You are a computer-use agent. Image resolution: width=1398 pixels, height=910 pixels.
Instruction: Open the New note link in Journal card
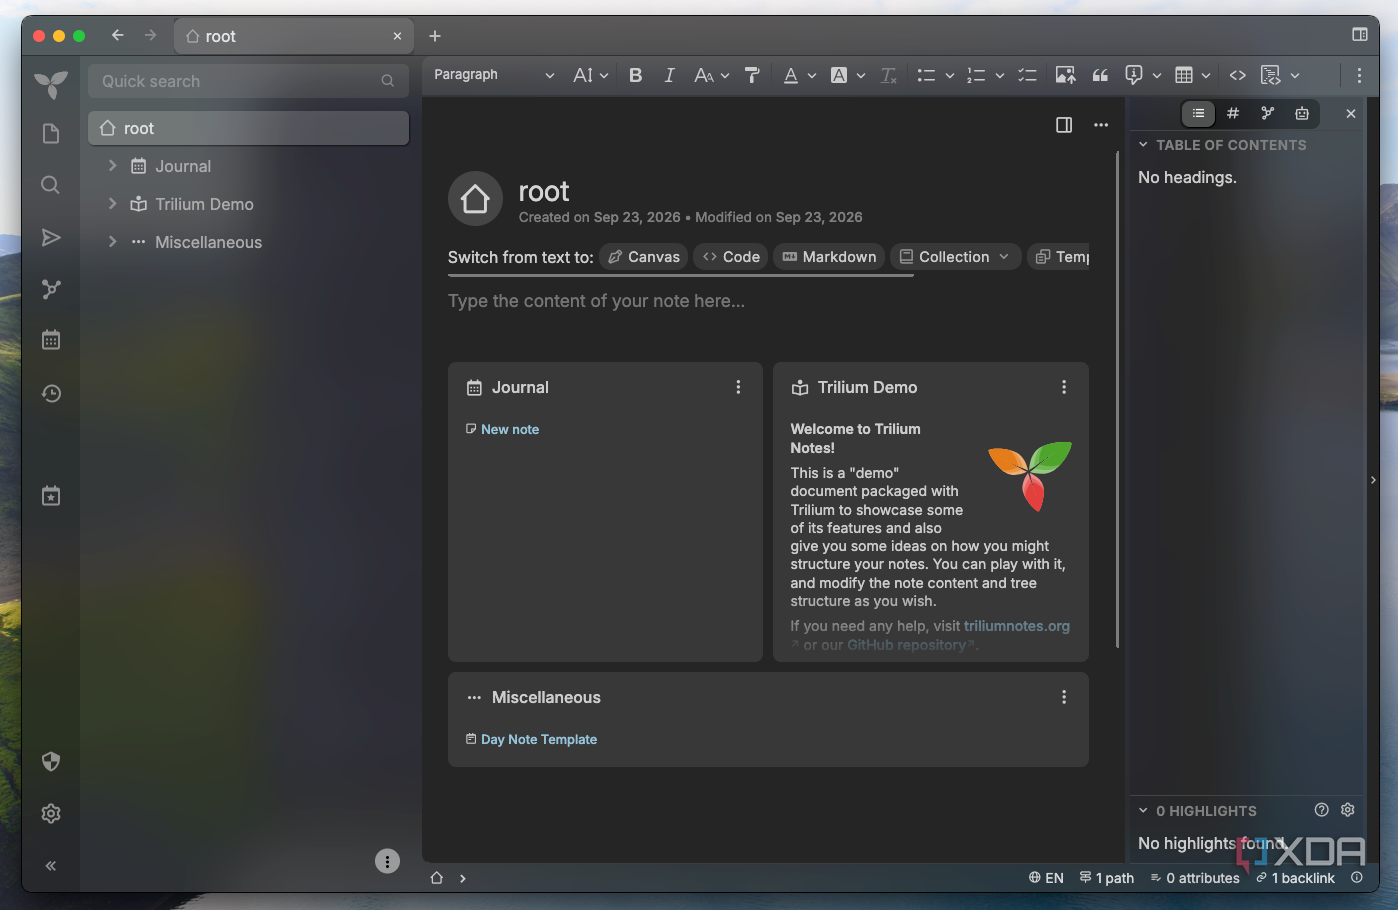[x=510, y=429]
